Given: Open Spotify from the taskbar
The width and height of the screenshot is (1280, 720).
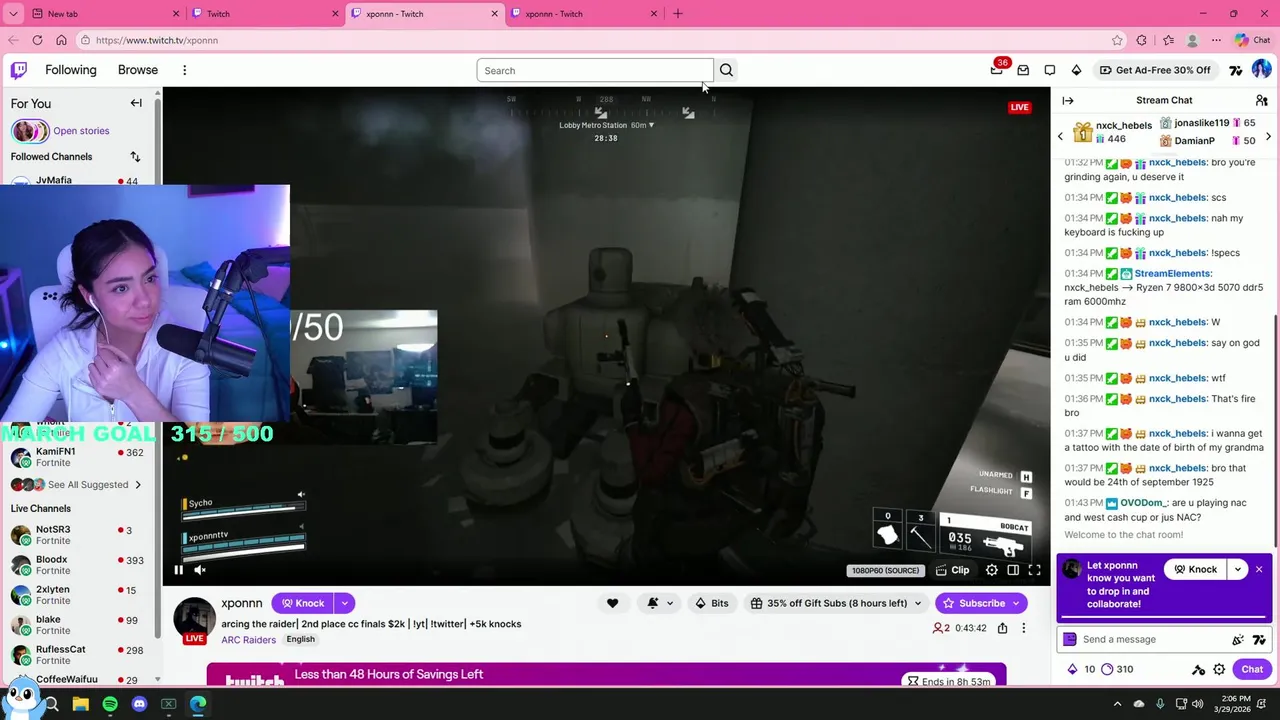Looking at the screenshot, I should point(110,704).
